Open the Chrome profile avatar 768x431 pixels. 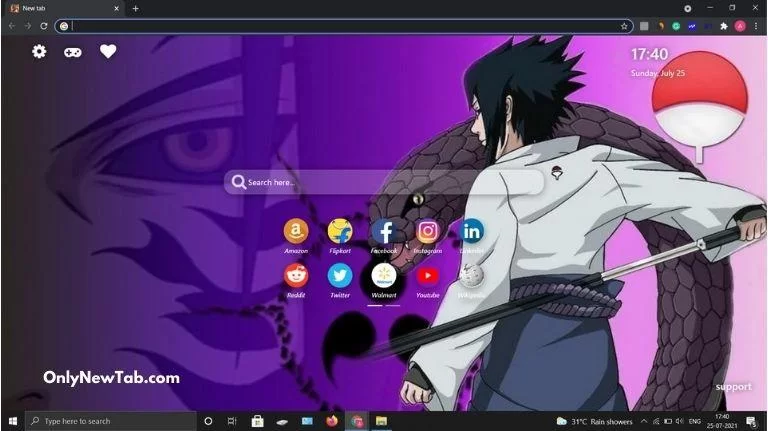740,26
